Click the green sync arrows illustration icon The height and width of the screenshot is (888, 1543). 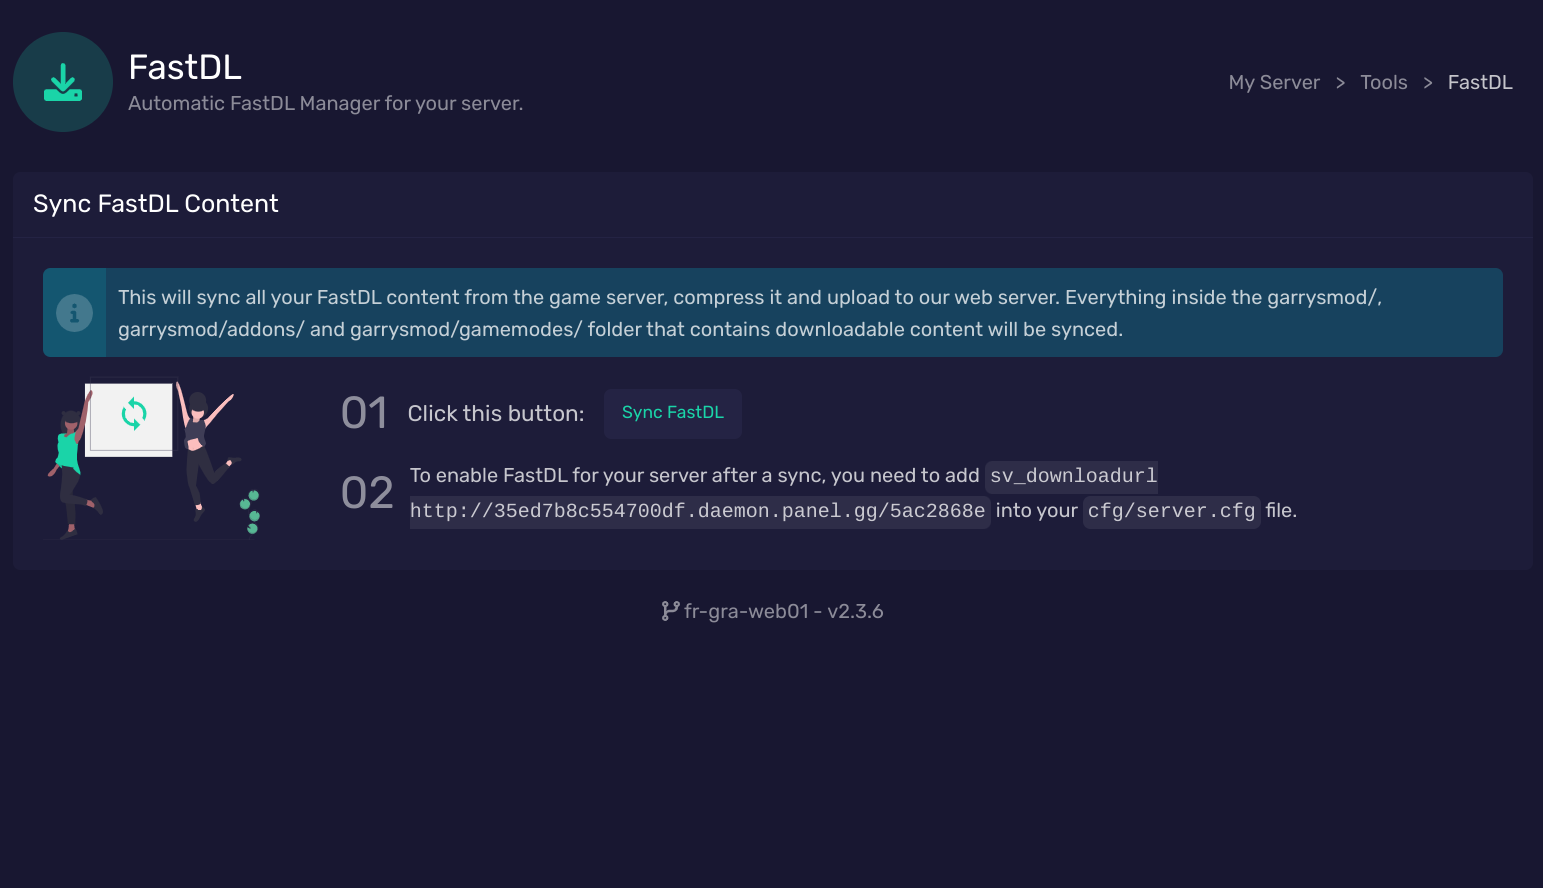(134, 413)
